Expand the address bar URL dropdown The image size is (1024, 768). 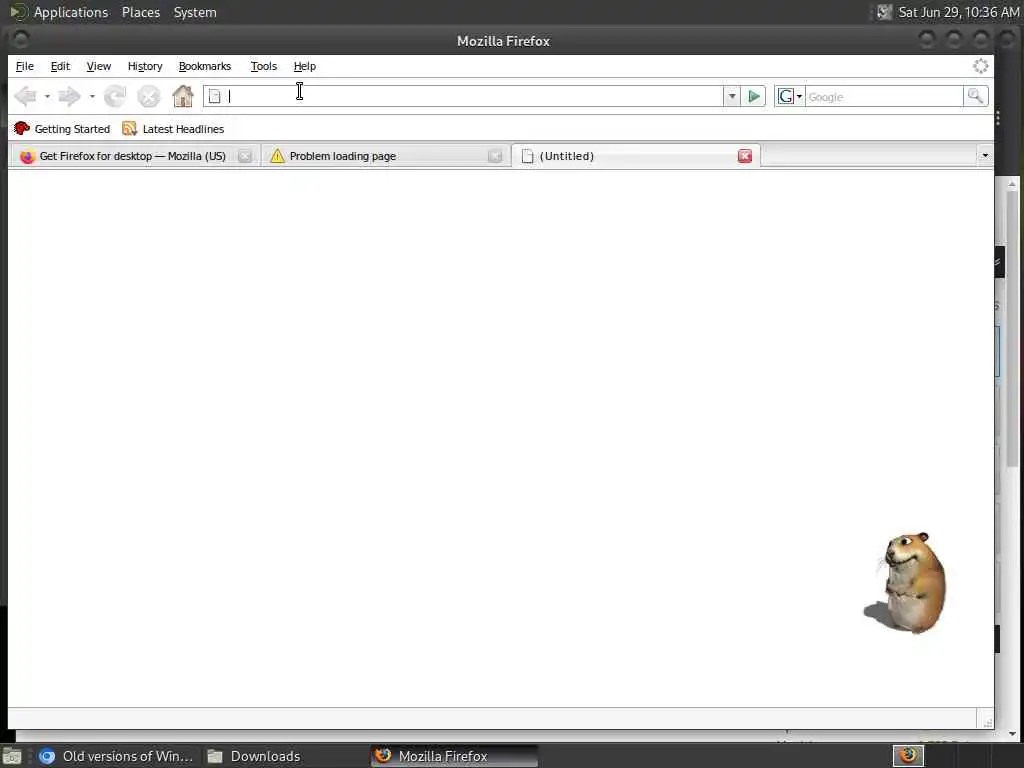click(731, 97)
